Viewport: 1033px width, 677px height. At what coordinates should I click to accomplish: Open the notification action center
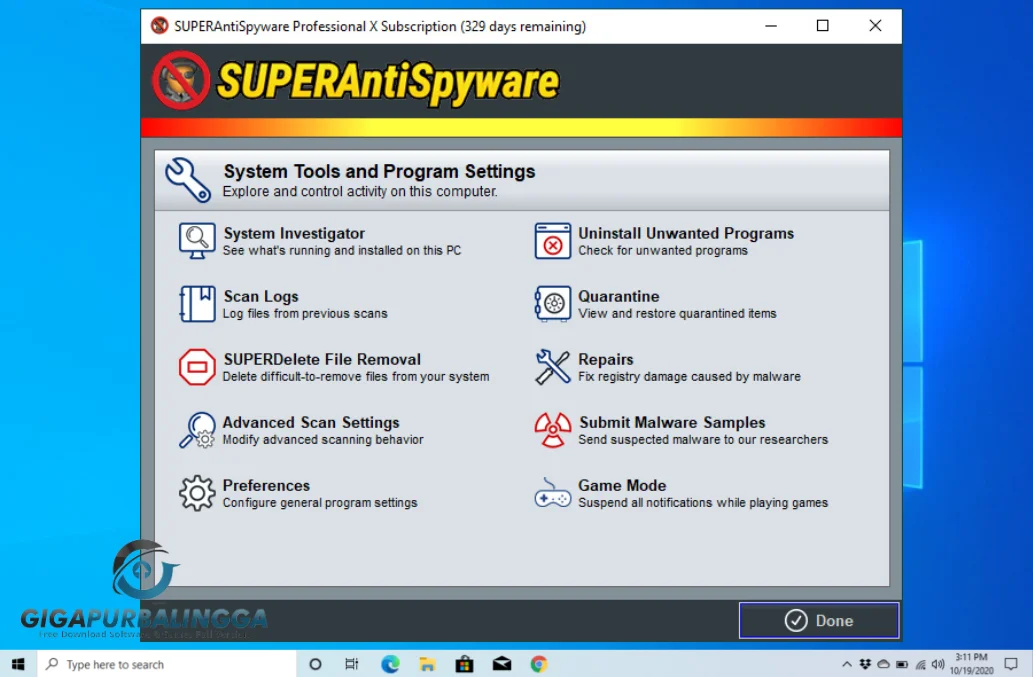[x=1011, y=664]
